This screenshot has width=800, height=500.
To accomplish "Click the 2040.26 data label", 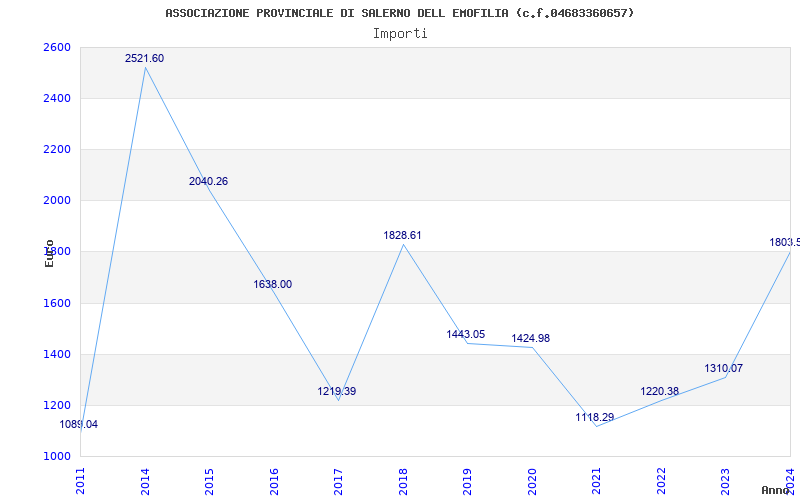I will [208, 182].
